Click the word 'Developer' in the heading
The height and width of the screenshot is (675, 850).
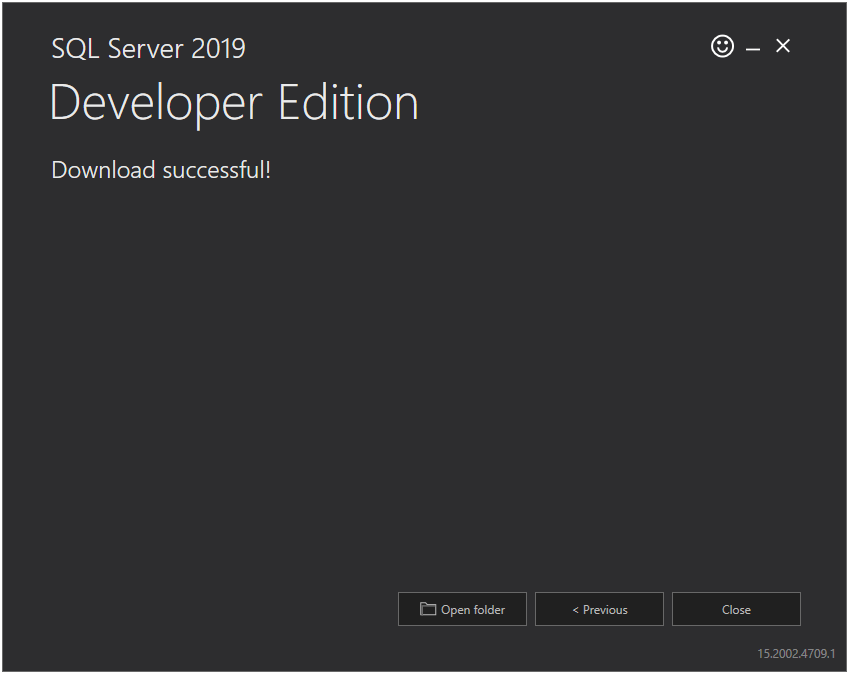156,104
